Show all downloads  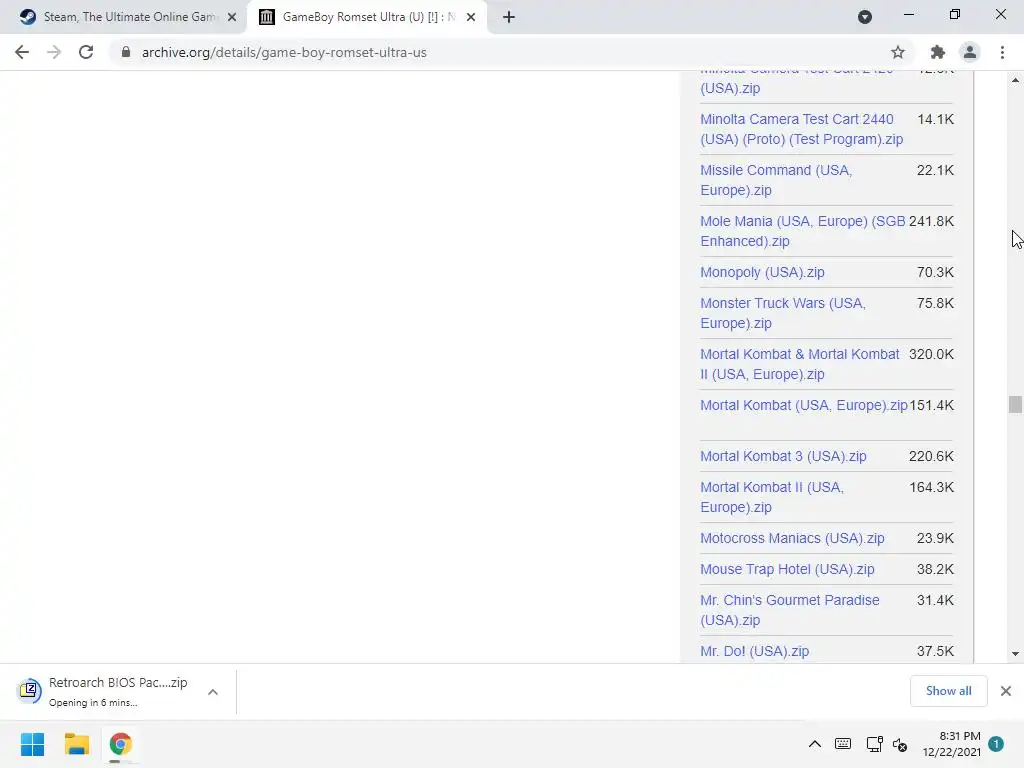click(948, 691)
